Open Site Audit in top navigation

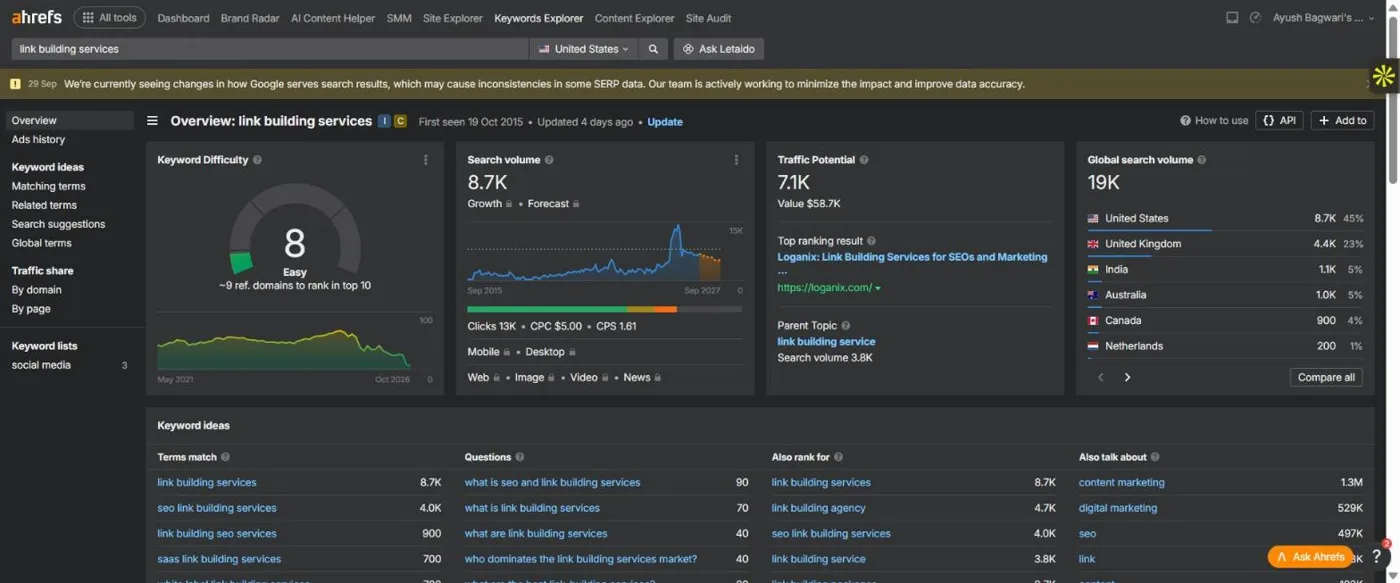point(708,18)
